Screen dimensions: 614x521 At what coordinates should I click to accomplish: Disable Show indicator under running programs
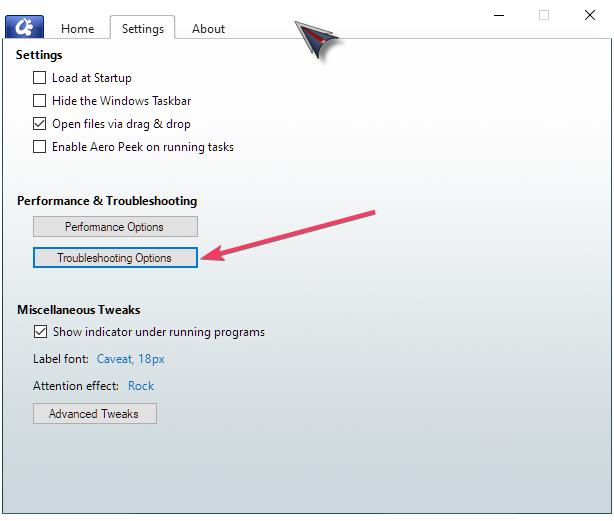(40, 332)
